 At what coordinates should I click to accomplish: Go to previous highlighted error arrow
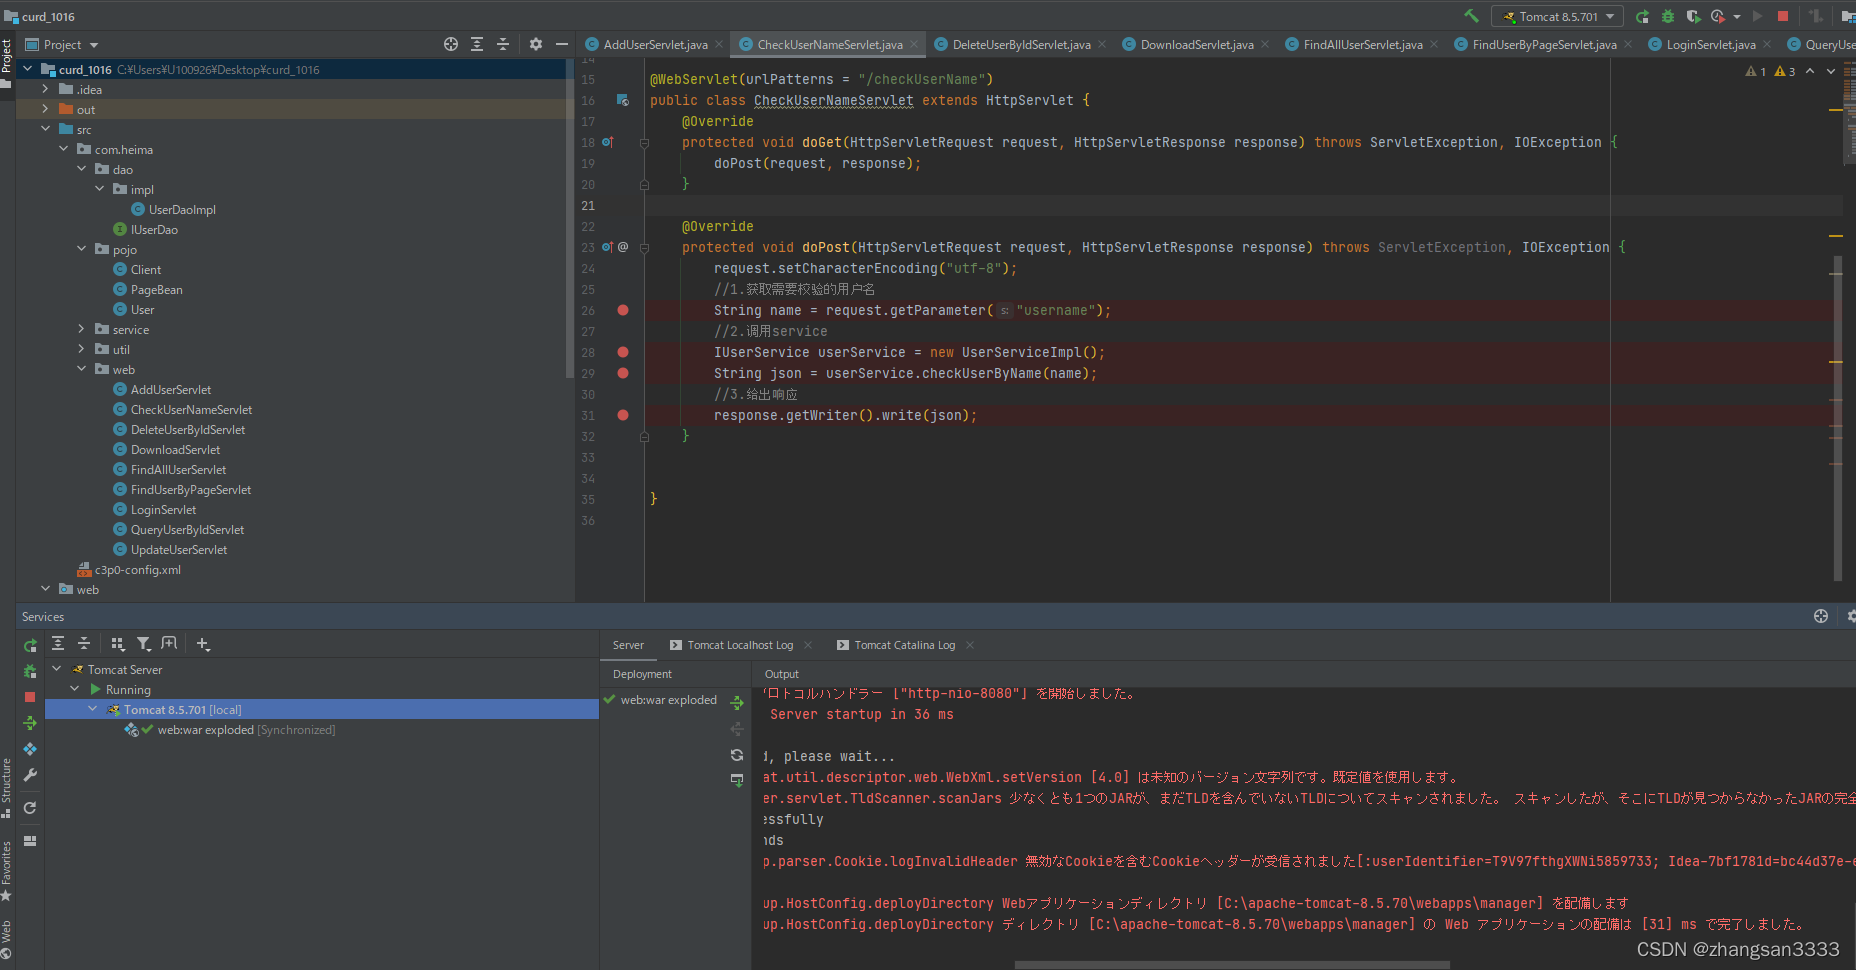[x=1810, y=71]
